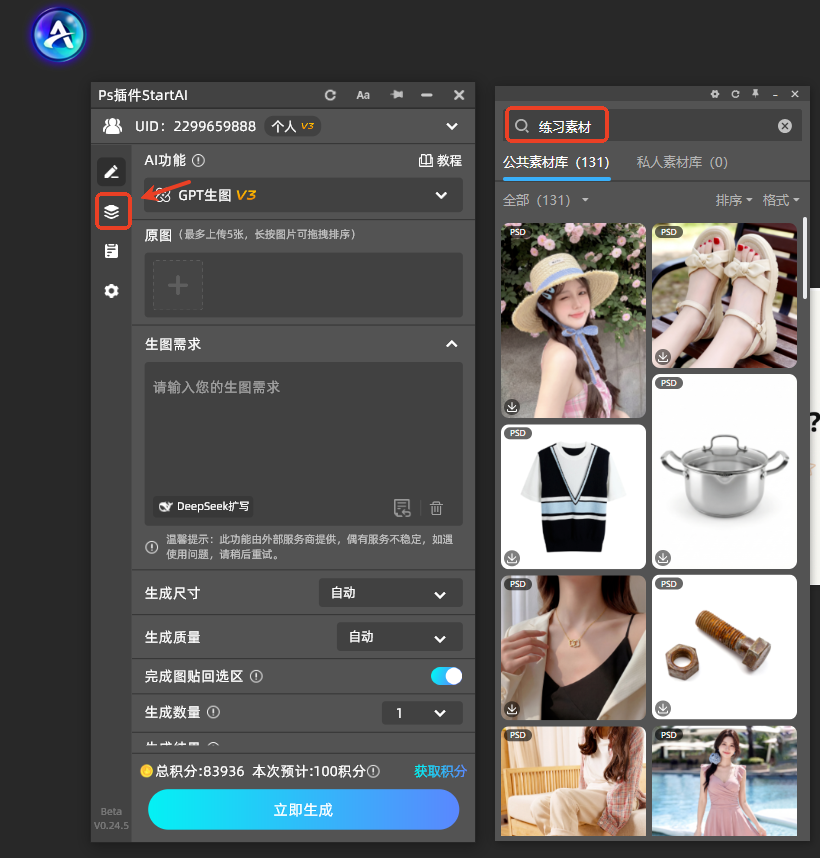820x858 pixels.
Task: Download the necklace model PSD
Action: coord(512,709)
